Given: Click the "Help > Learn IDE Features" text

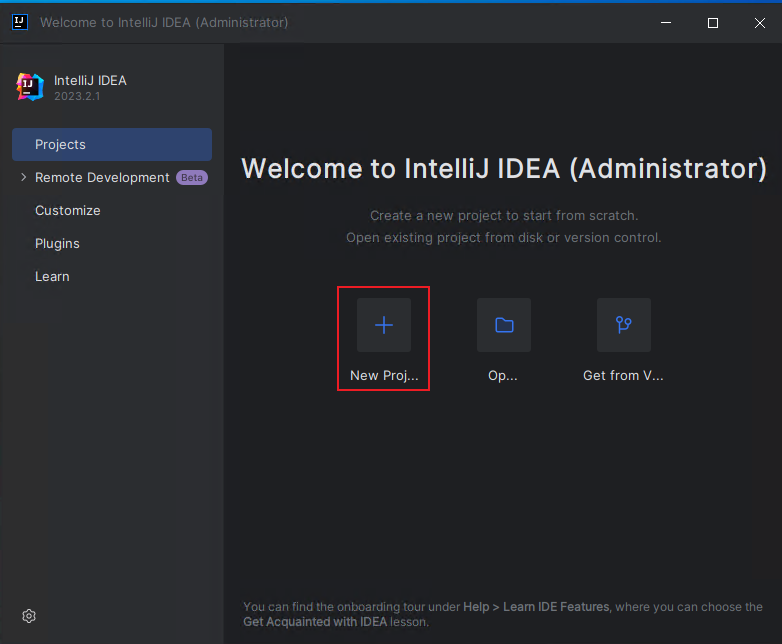Looking at the screenshot, I should click(x=536, y=607).
